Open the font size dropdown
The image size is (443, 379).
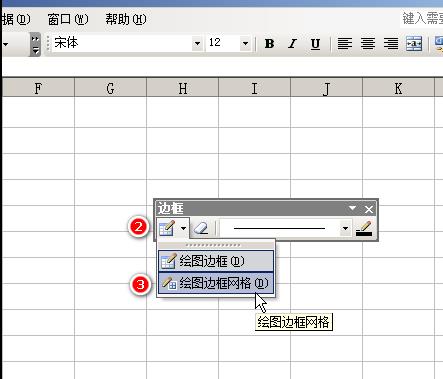246,43
